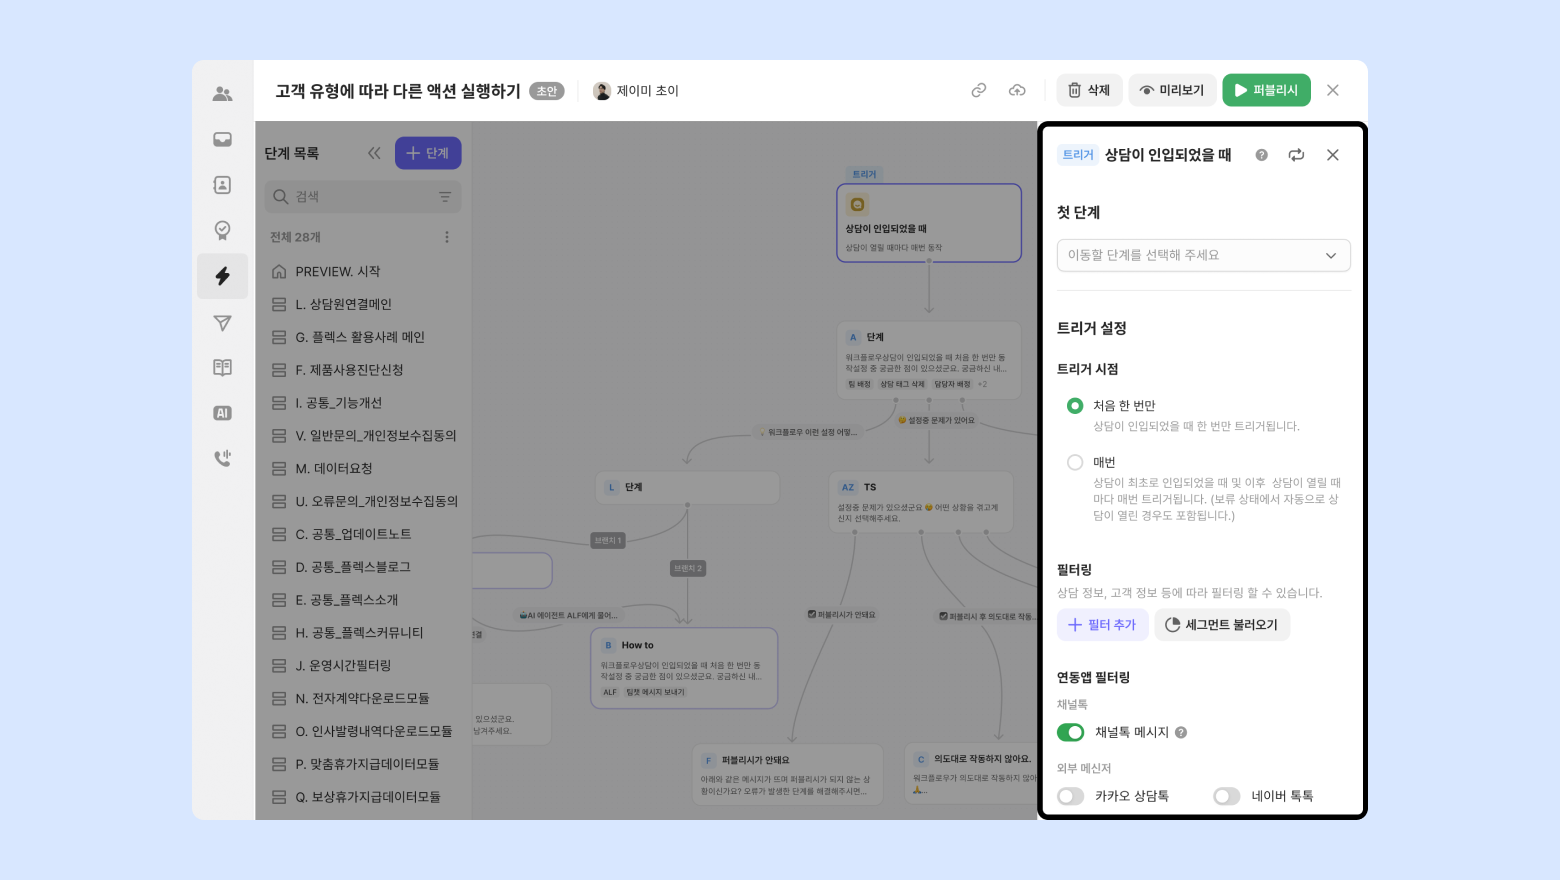
Task: Enable the 네이버 톡톡 toggle
Action: [x=1227, y=796]
